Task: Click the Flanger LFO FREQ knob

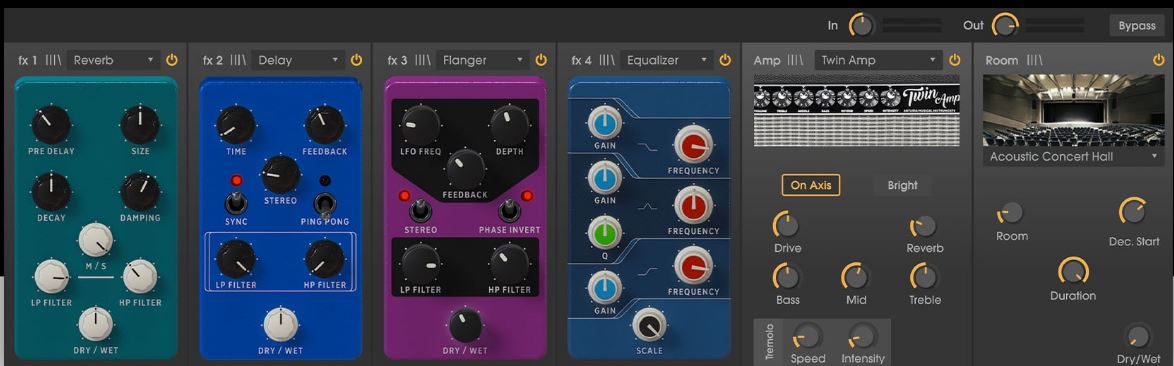Action: tap(420, 125)
